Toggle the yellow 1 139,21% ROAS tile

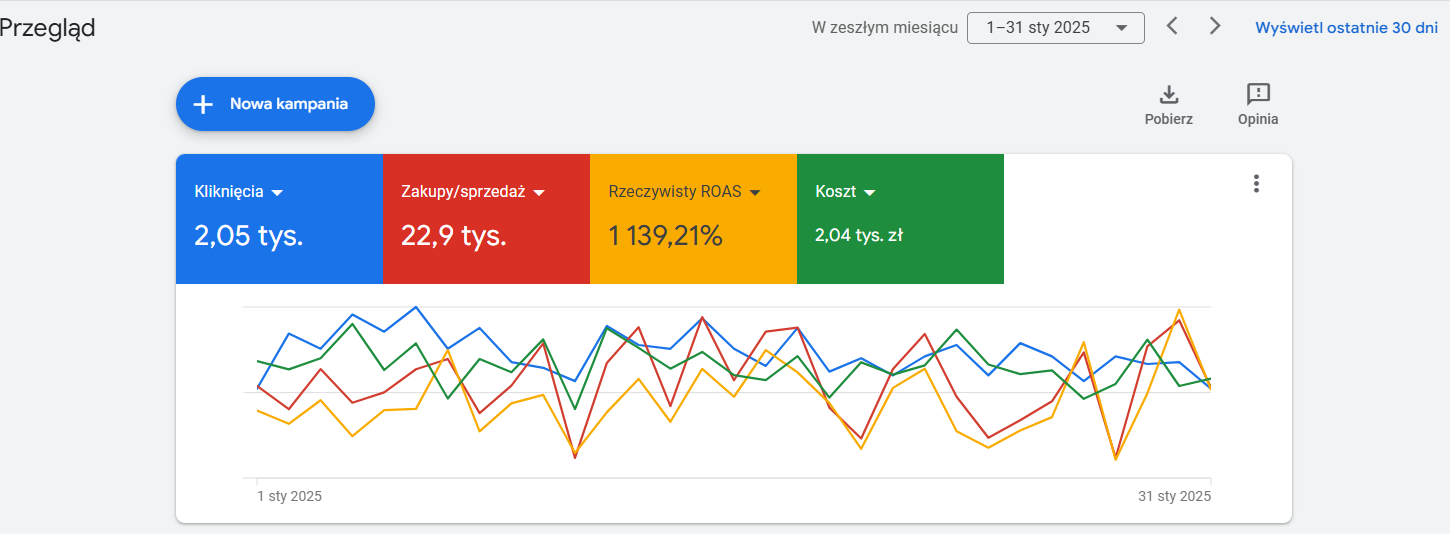[x=693, y=219]
